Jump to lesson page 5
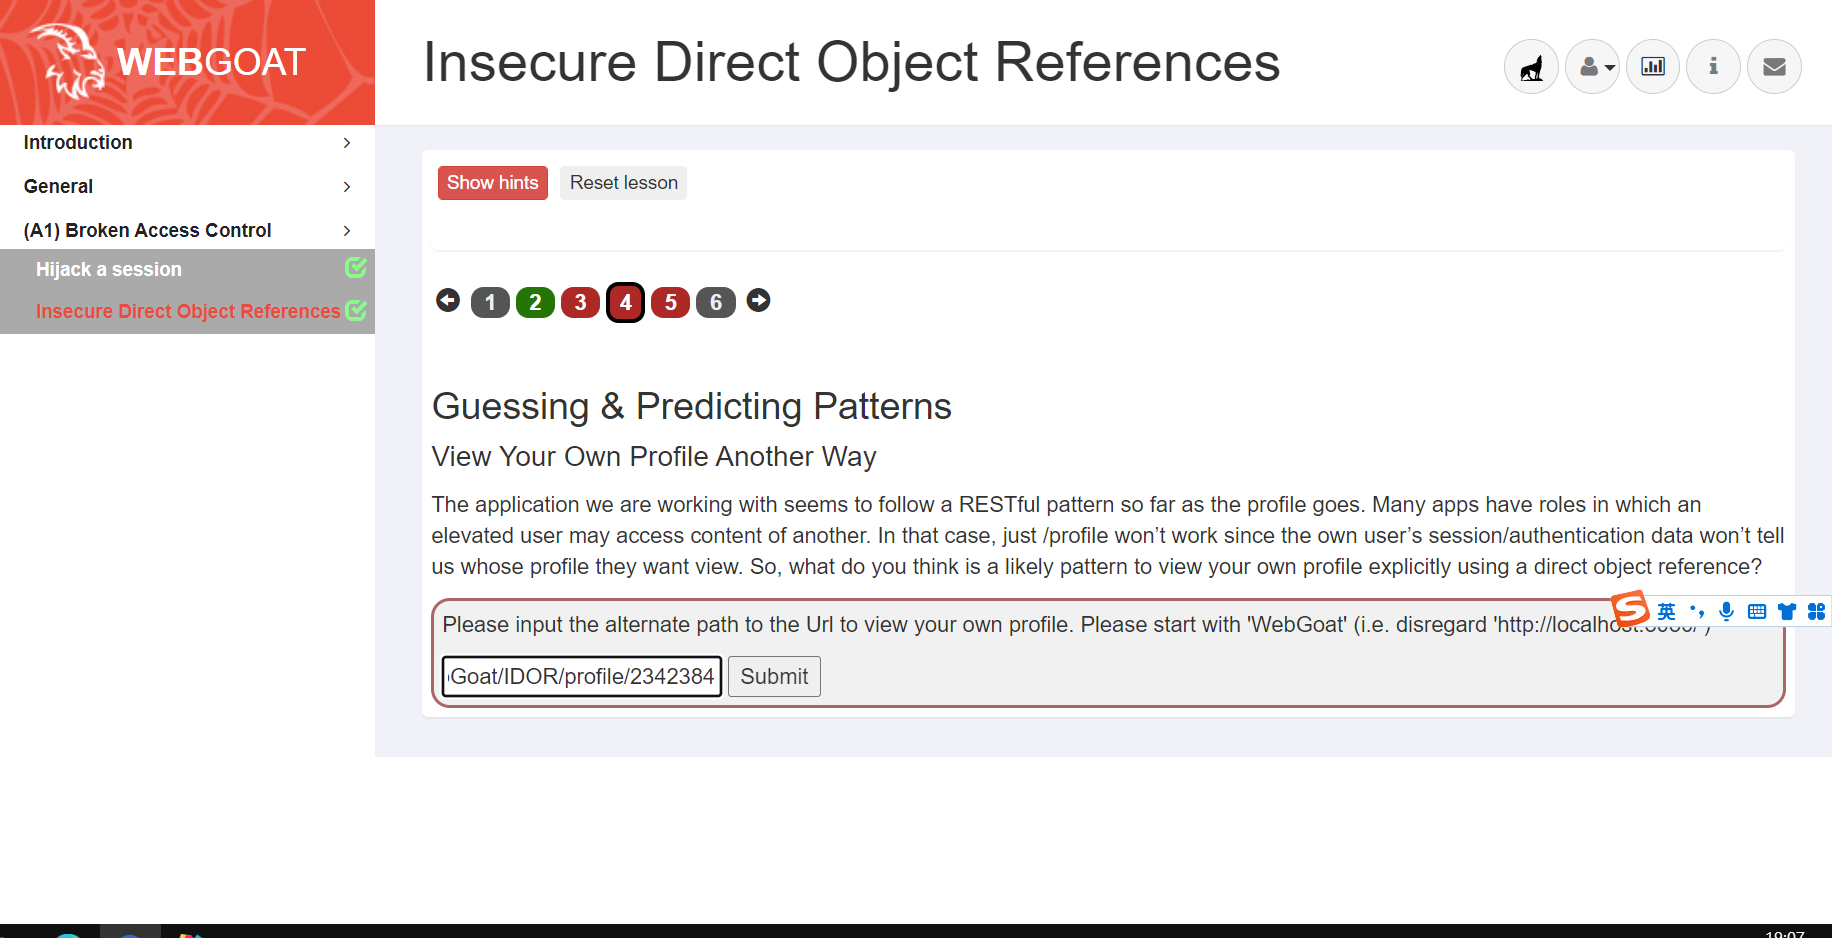 [670, 302]
